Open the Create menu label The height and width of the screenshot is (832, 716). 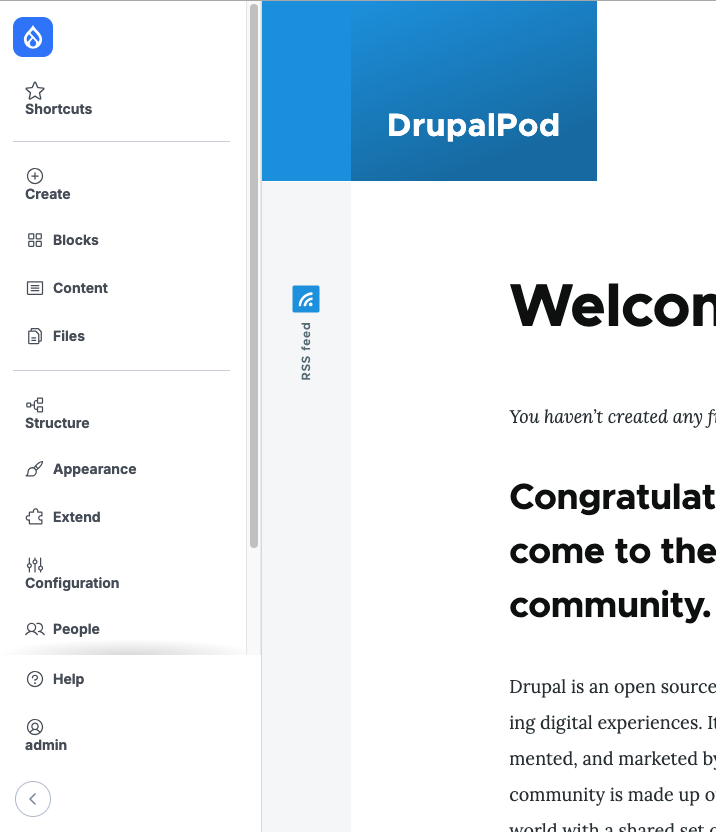coord(48,194)
